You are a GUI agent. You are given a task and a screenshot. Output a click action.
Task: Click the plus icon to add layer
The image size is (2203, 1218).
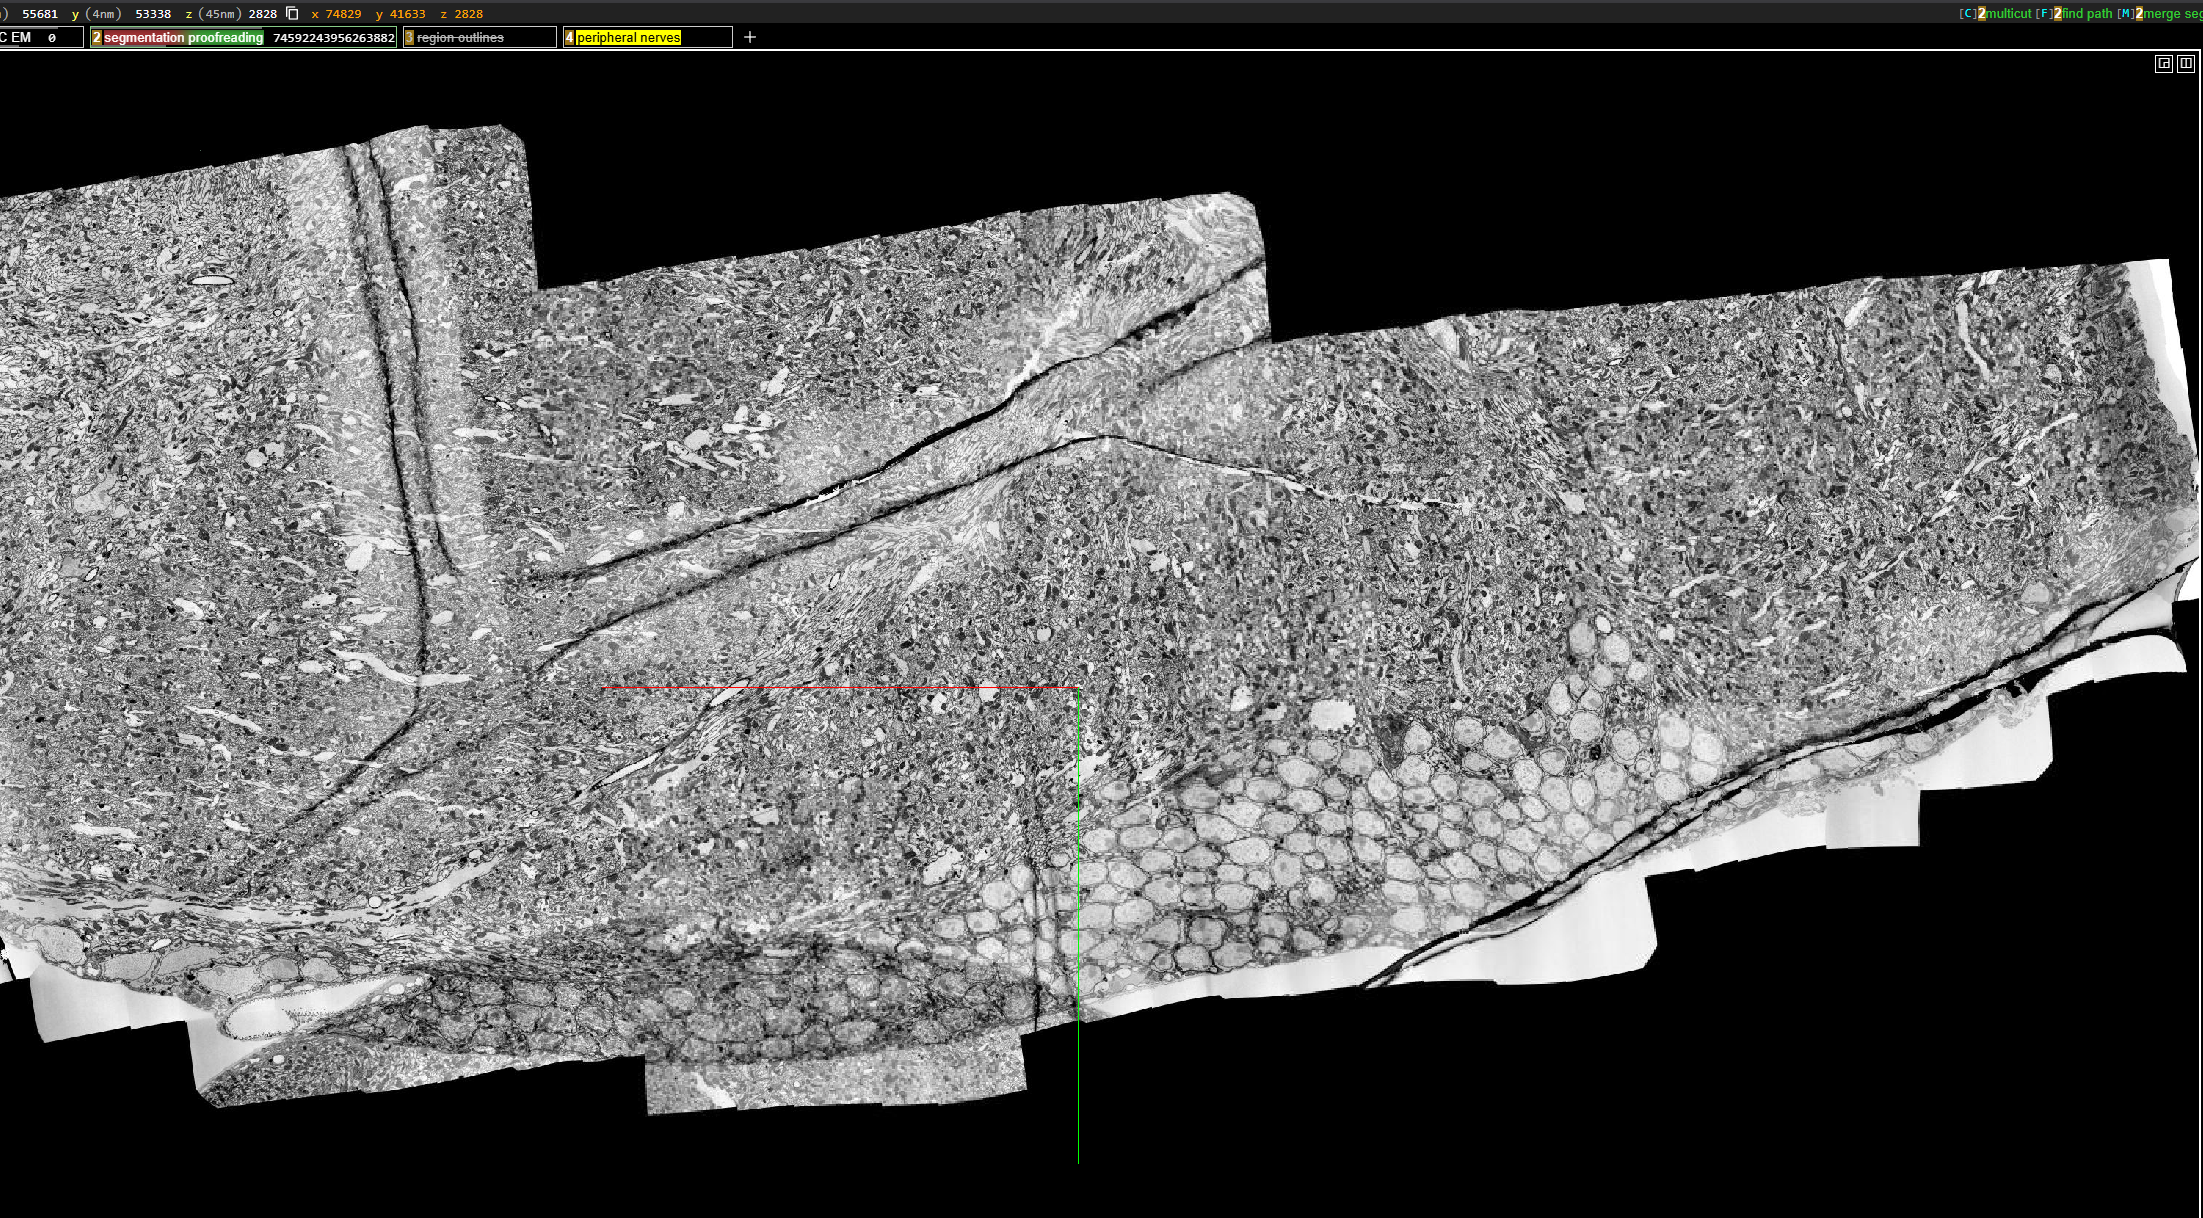pos(750,37)
